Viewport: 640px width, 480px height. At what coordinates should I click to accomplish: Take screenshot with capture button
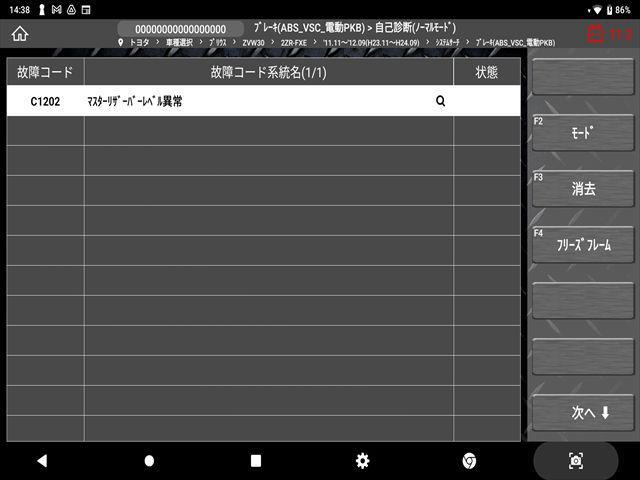point(576,461)
